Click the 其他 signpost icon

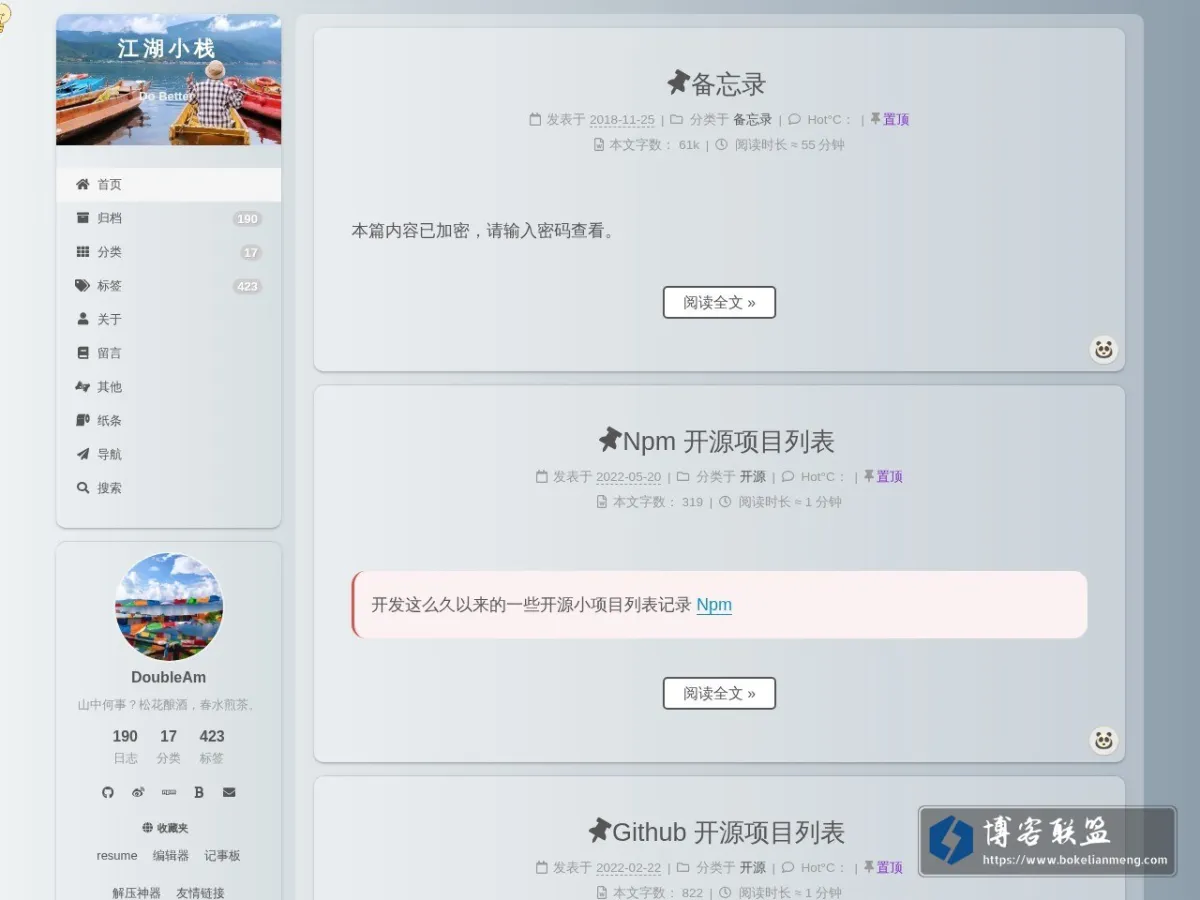[83, 386]
